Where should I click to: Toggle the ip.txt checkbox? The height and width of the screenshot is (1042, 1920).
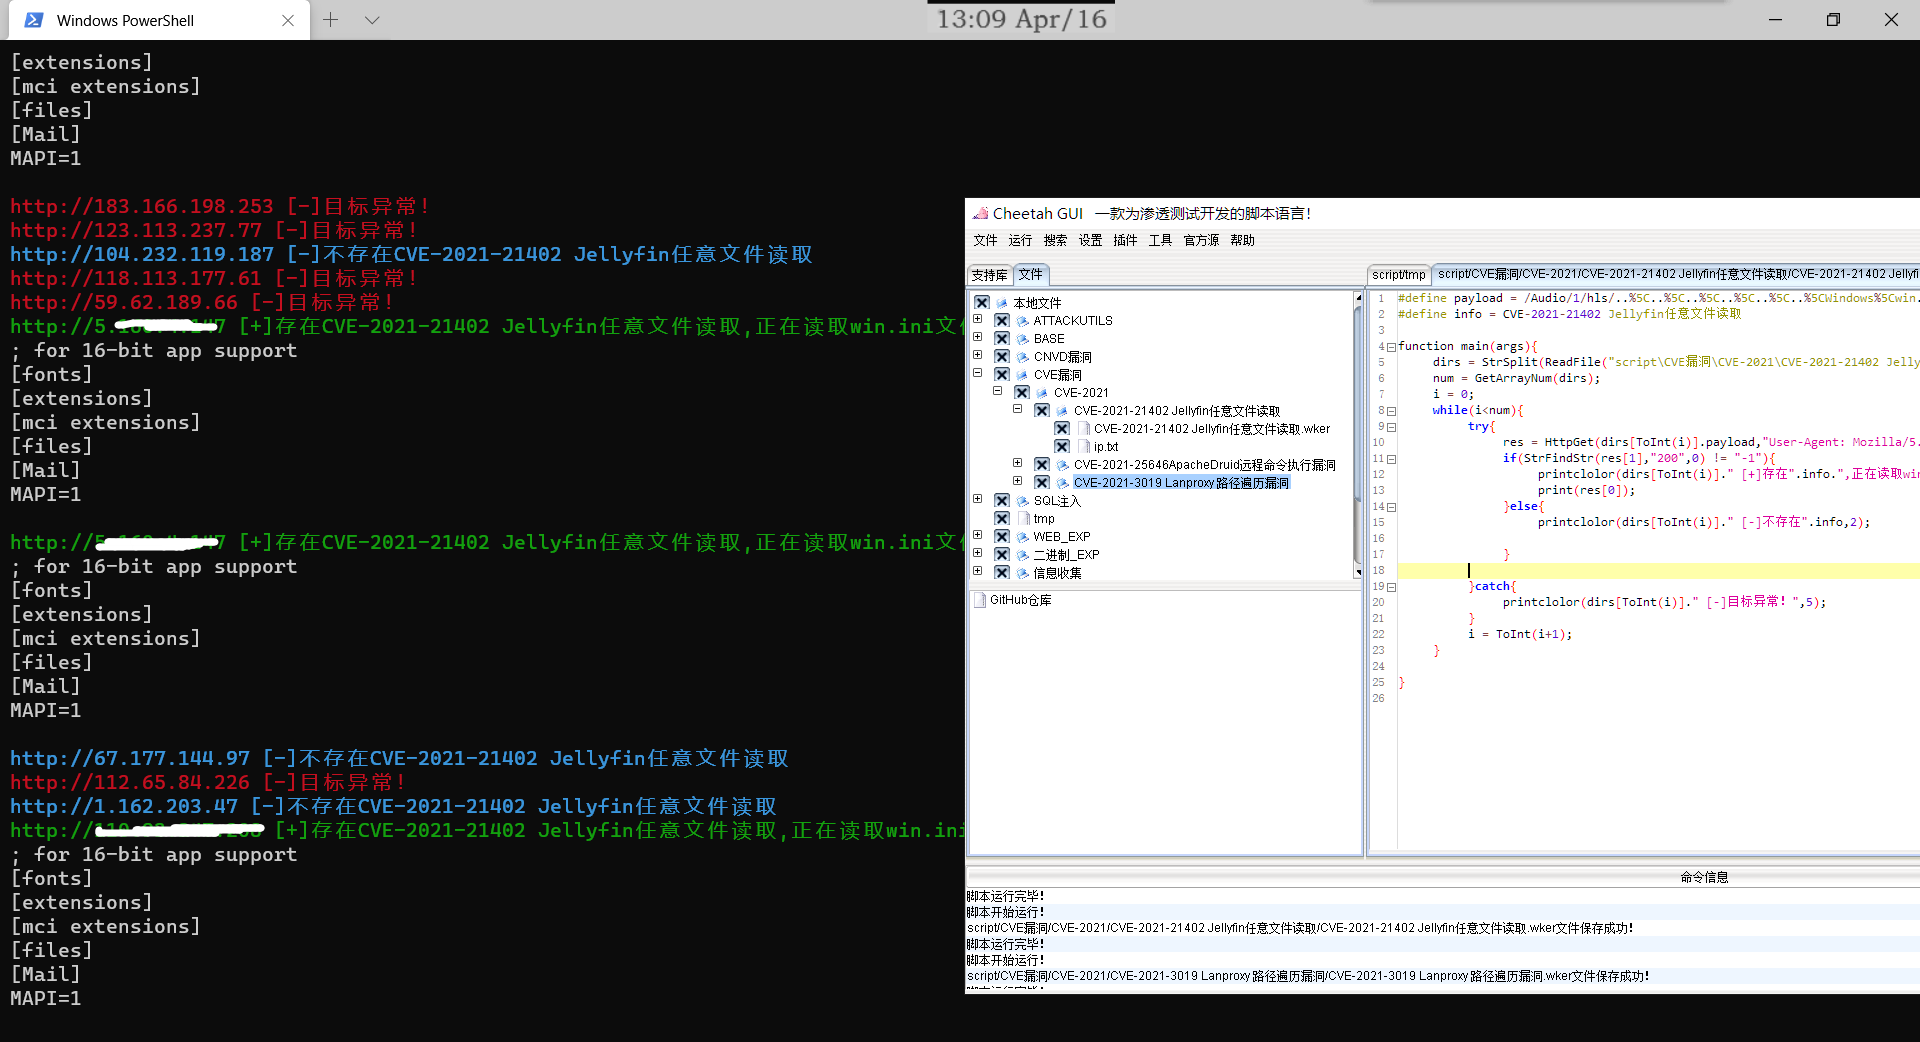[1062, 447]
